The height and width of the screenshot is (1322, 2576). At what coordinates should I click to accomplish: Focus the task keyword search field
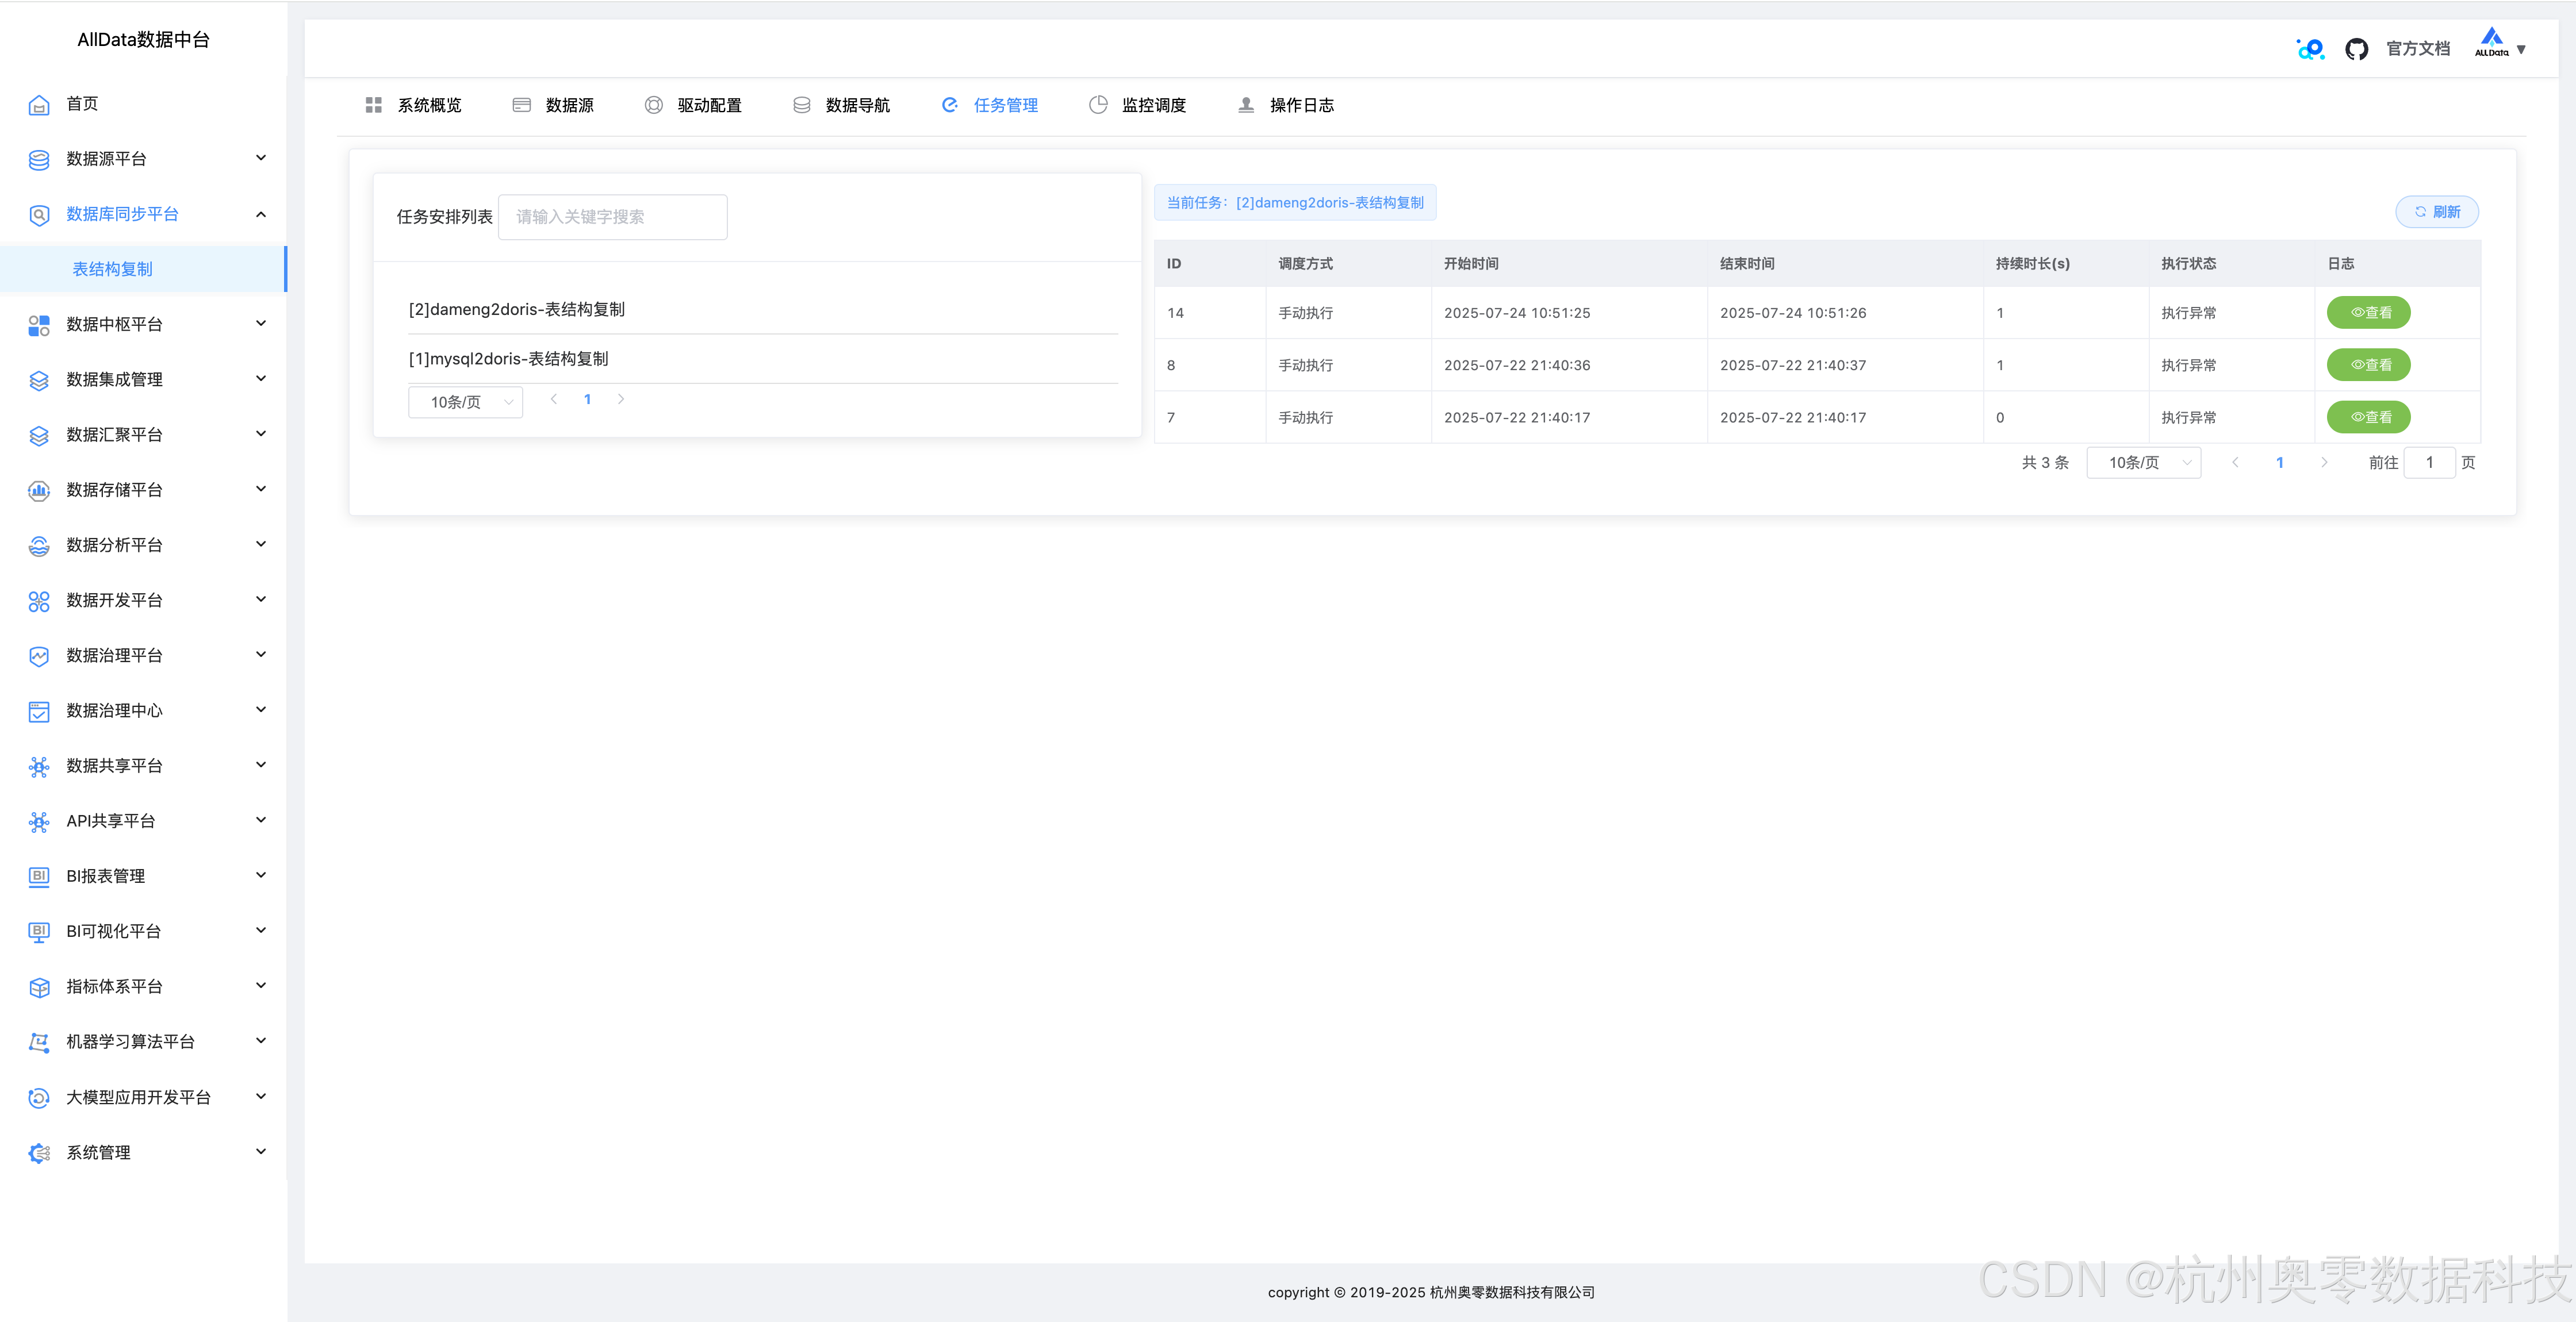click(x=612, y=217)
